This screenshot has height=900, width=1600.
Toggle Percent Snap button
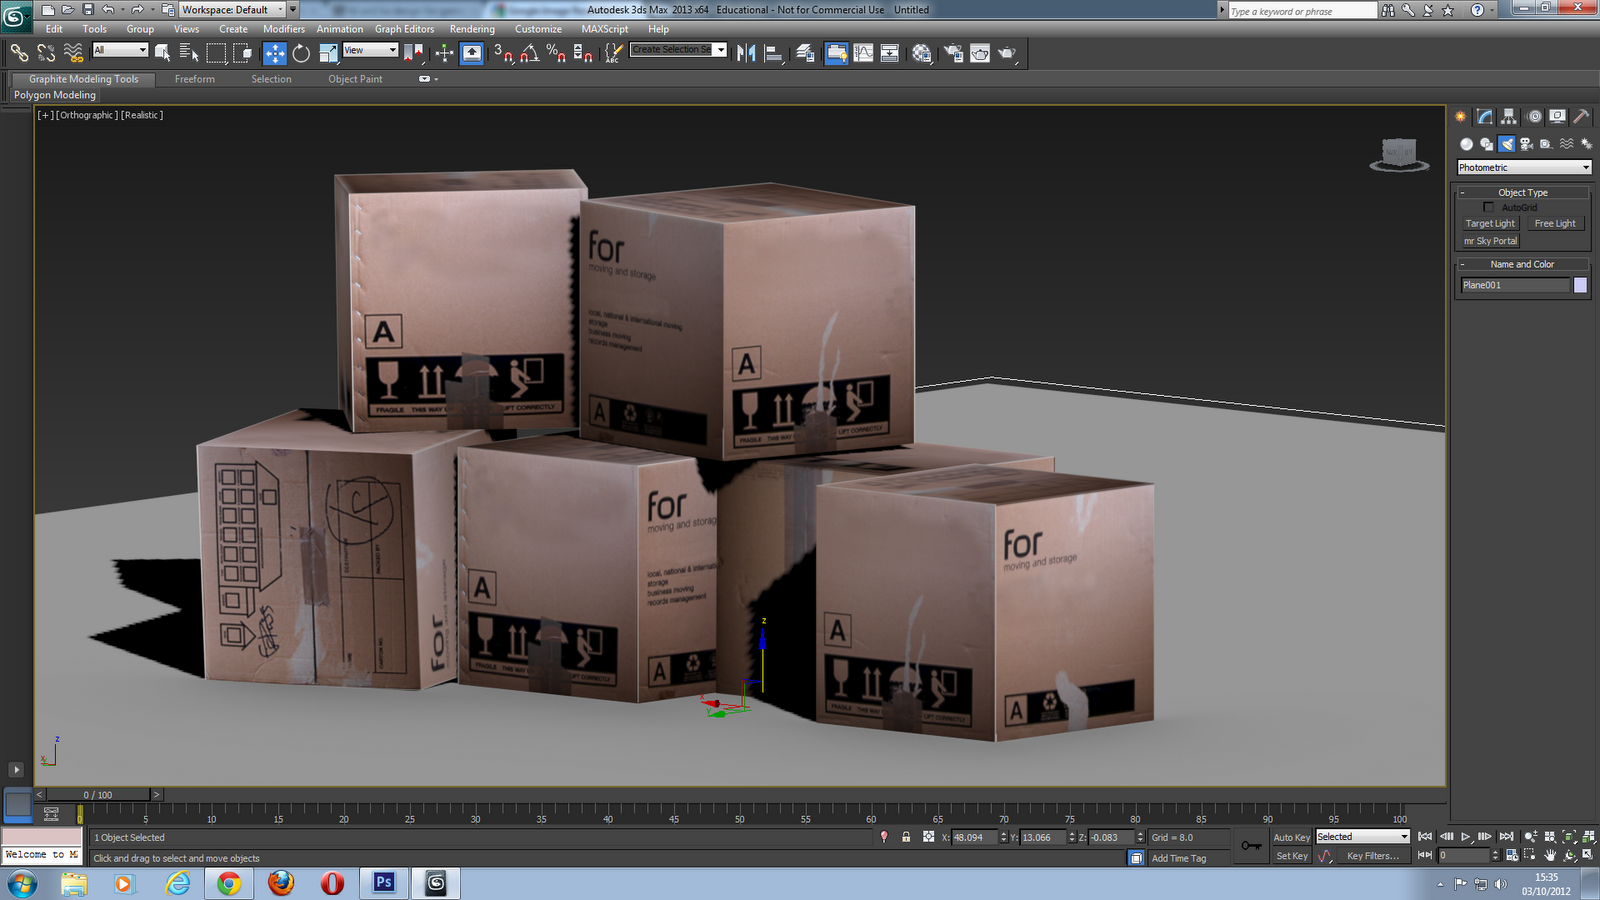556,52
